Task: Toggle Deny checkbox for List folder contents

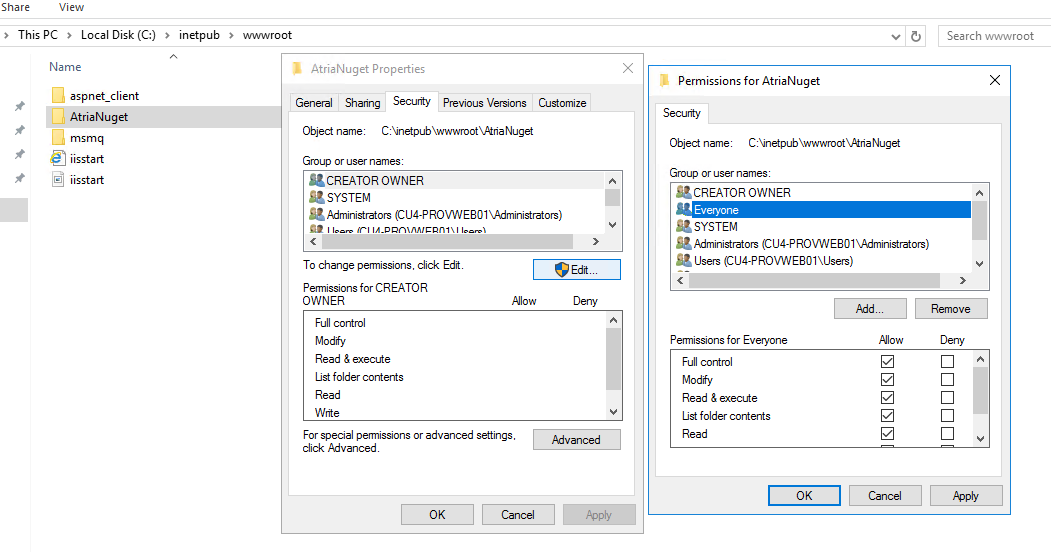Action: [947, 416]
